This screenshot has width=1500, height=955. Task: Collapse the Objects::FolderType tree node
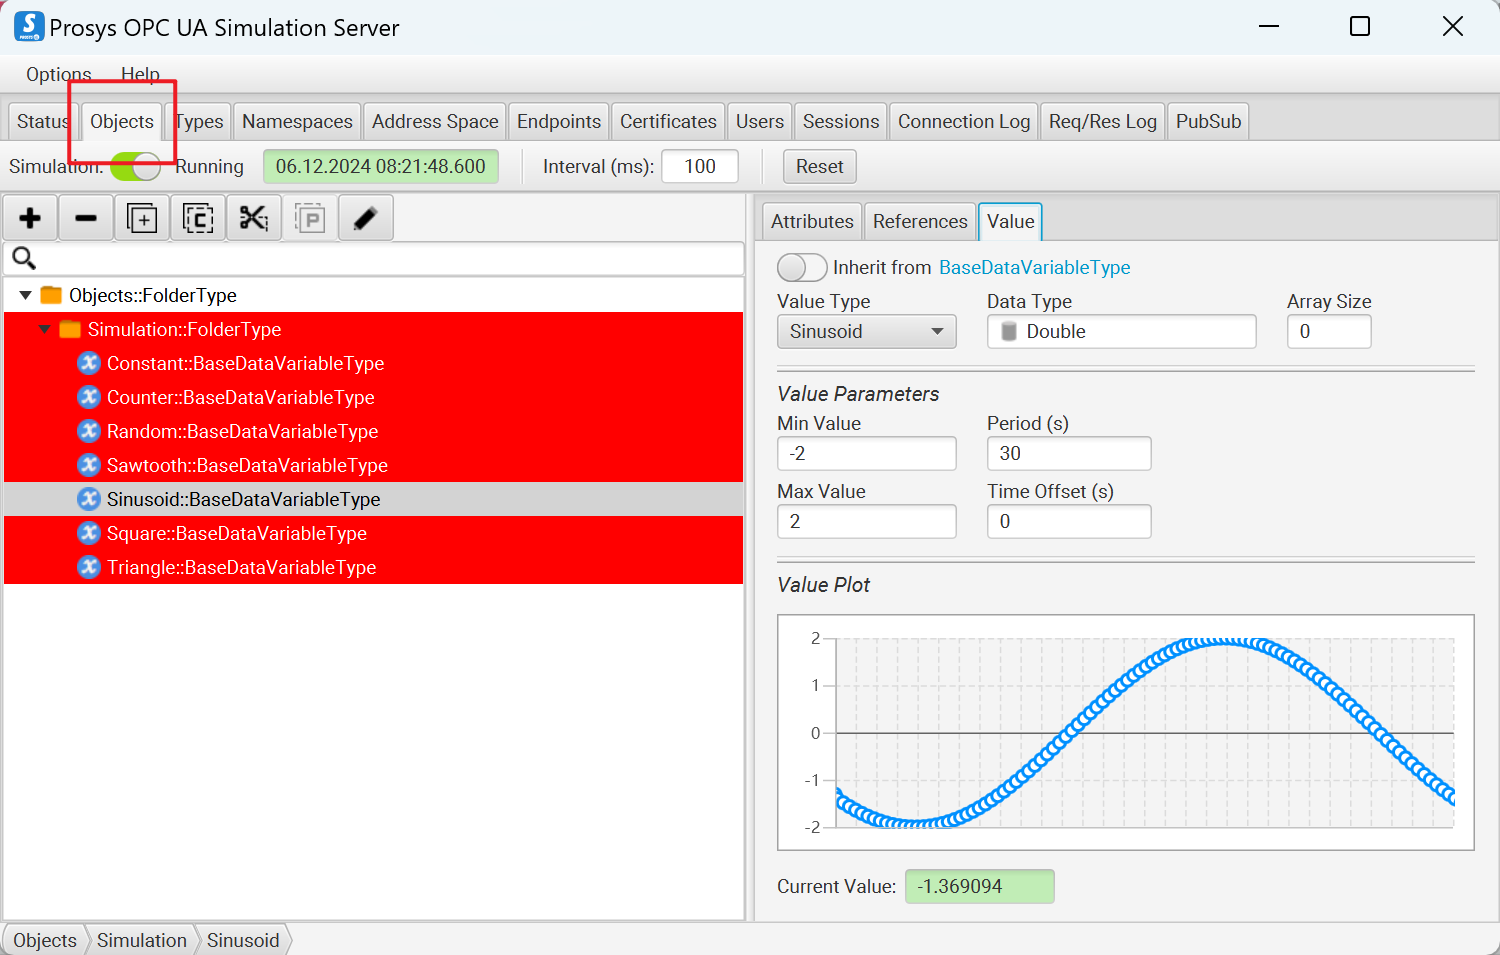click(x=26, y=295)
